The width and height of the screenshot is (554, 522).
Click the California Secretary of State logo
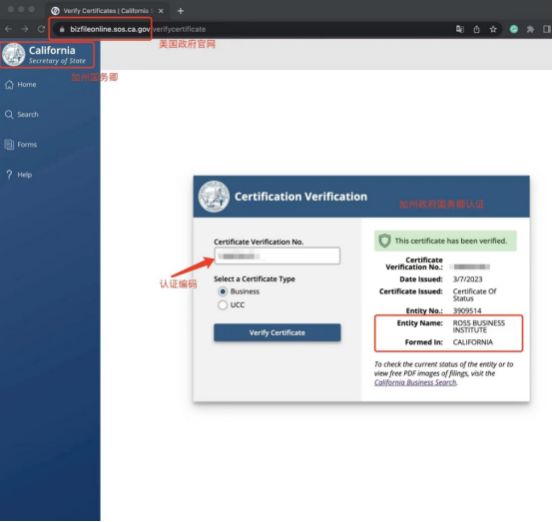click(x=48, y=55)
